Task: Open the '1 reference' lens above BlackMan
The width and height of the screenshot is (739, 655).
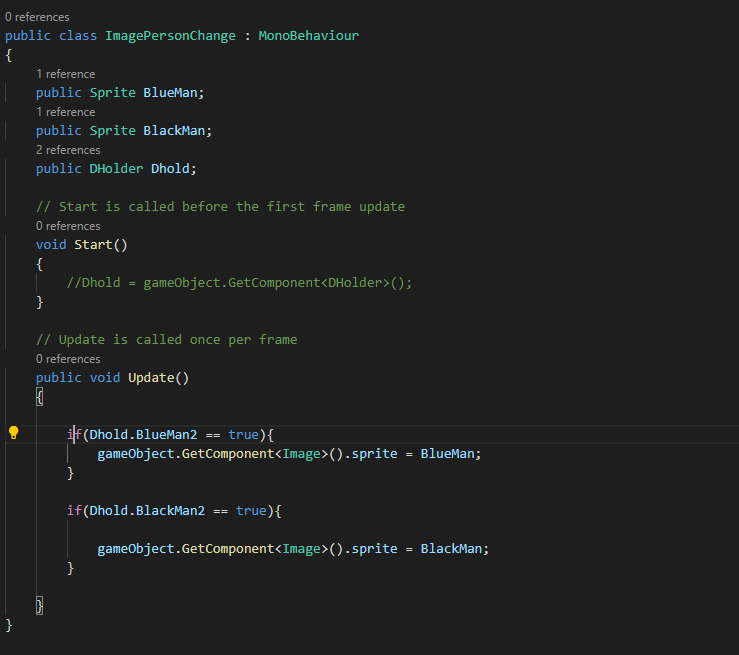Action: [x=66, y=112]
